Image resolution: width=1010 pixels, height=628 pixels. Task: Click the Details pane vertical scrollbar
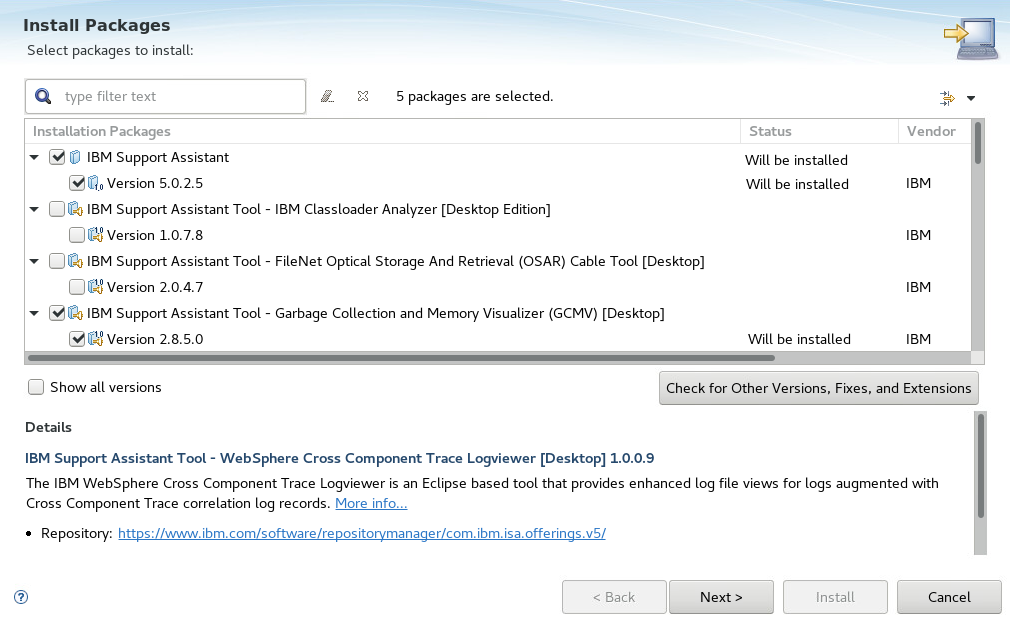click(x=980, y=466)
